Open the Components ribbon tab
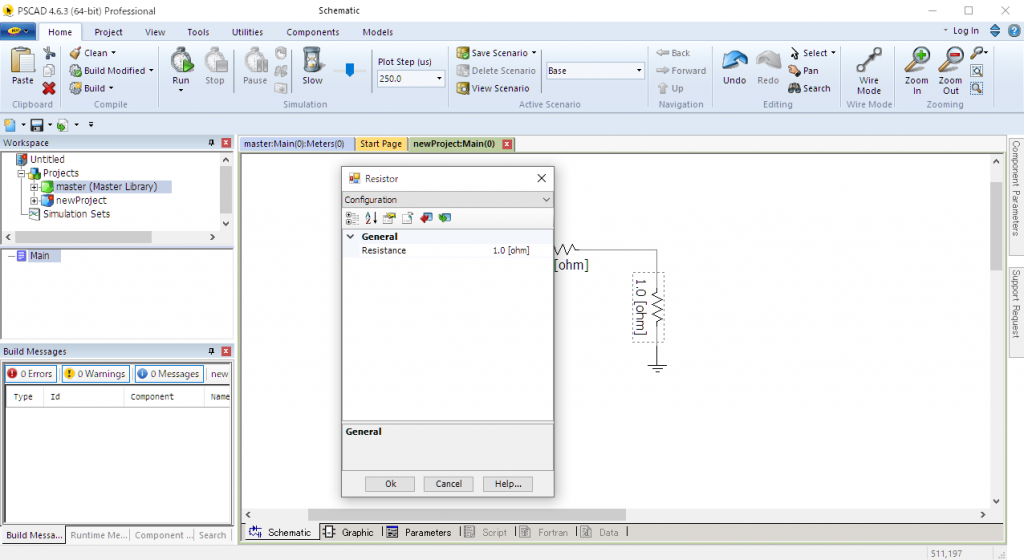Viewport: 1024px width, 560px height. (312, 32)
